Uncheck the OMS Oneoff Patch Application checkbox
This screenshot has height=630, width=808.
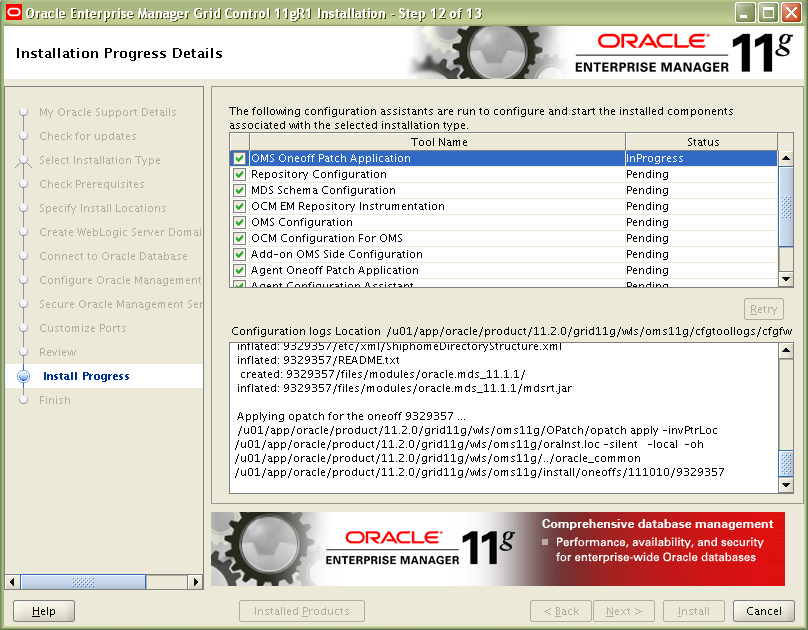[x=239, y=158]
